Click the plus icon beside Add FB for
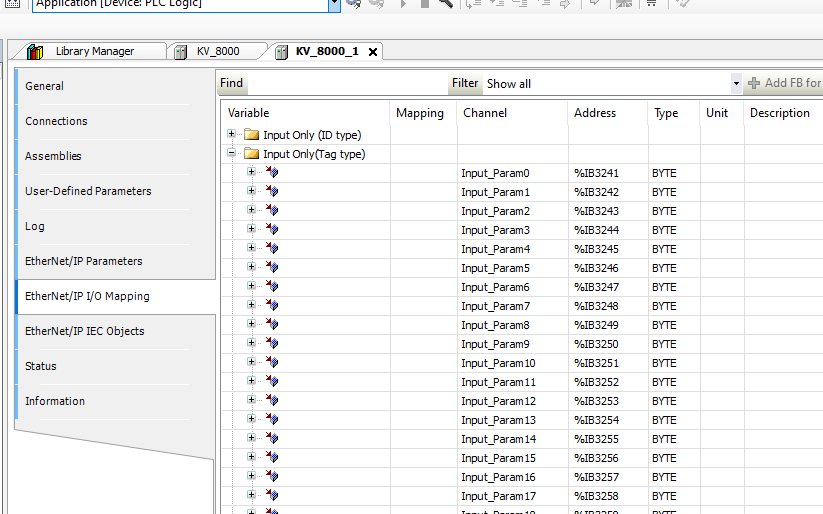The image size is (823, 514). (x=754, y=83)
